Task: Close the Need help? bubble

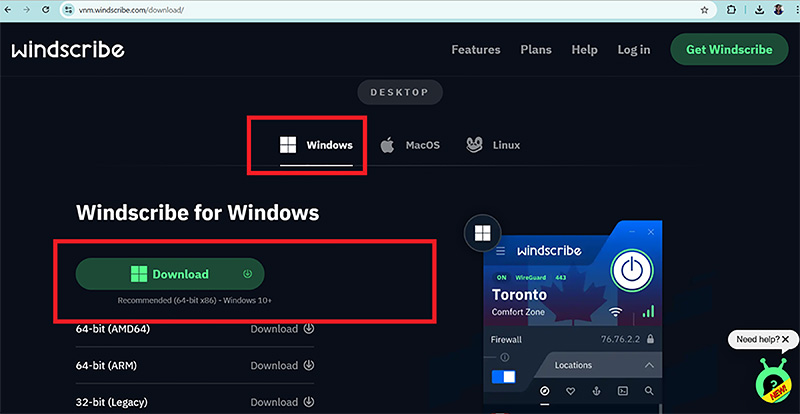Action: click(x=785, y=338)
